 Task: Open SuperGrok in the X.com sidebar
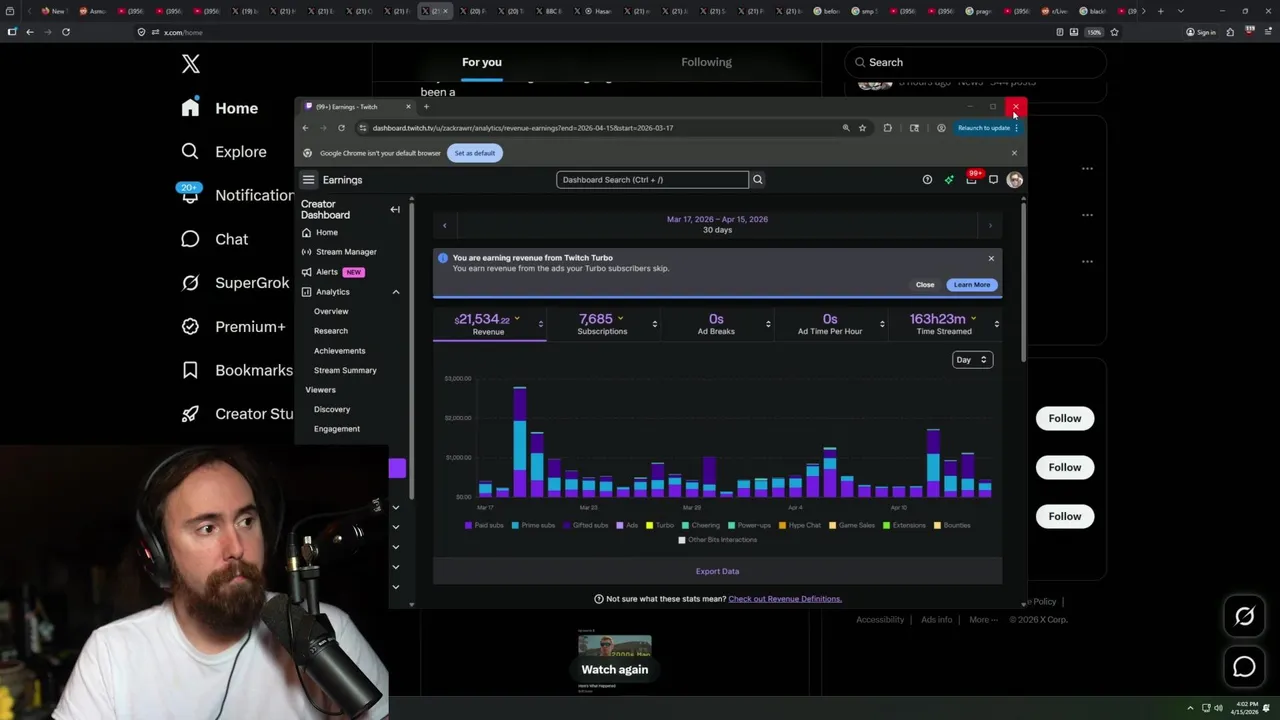click(236, 283)
